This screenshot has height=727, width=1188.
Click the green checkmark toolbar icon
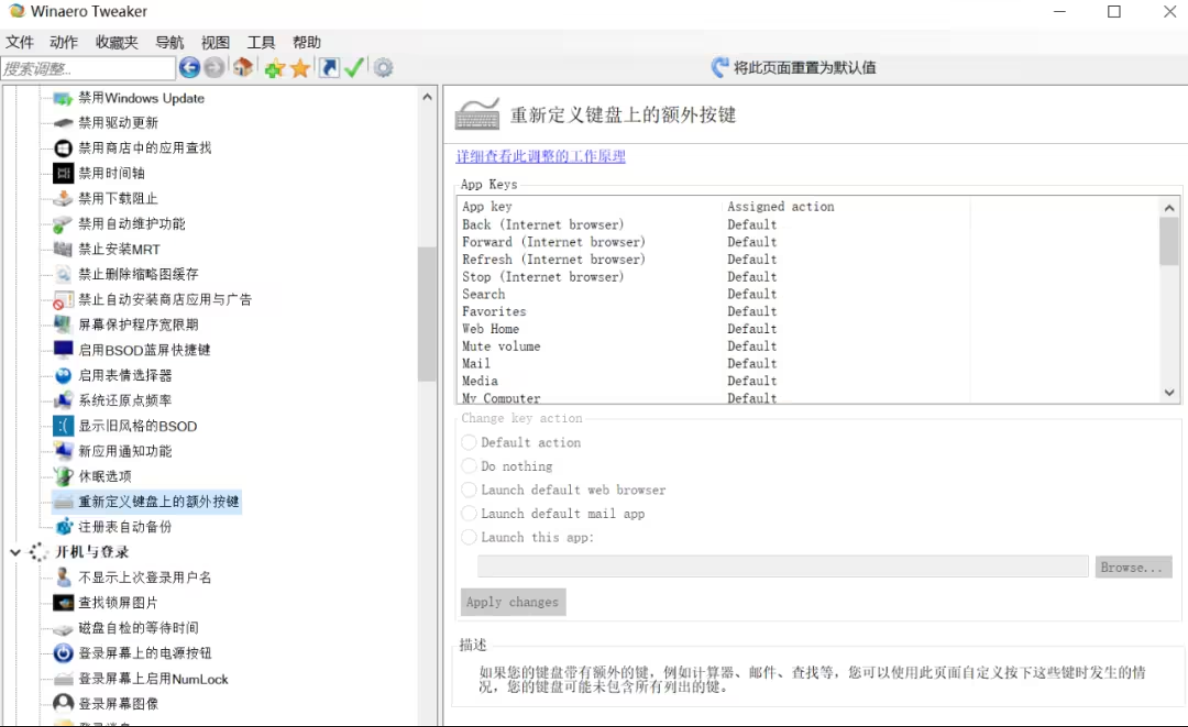point(354,68)
